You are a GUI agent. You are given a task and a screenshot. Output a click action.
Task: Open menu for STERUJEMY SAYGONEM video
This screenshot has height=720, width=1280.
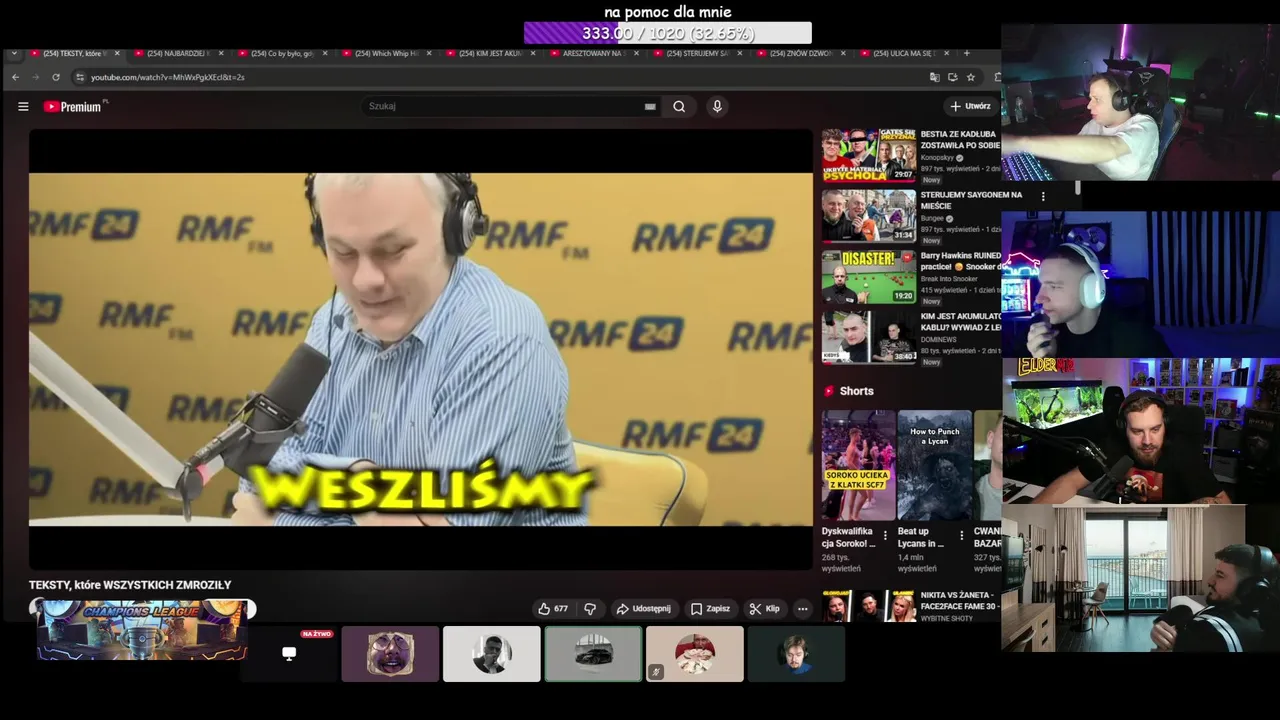[x=1043, y=197]
